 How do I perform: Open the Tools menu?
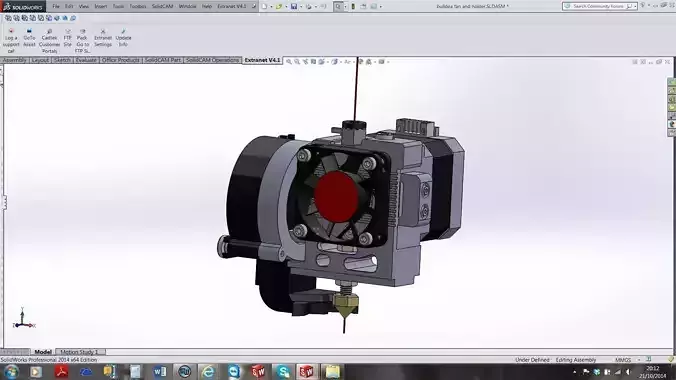118,6
